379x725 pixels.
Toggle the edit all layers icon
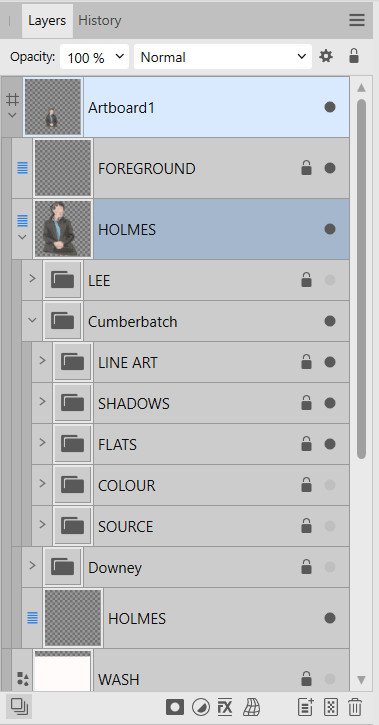pyautogui.click(x=19, y=707)
